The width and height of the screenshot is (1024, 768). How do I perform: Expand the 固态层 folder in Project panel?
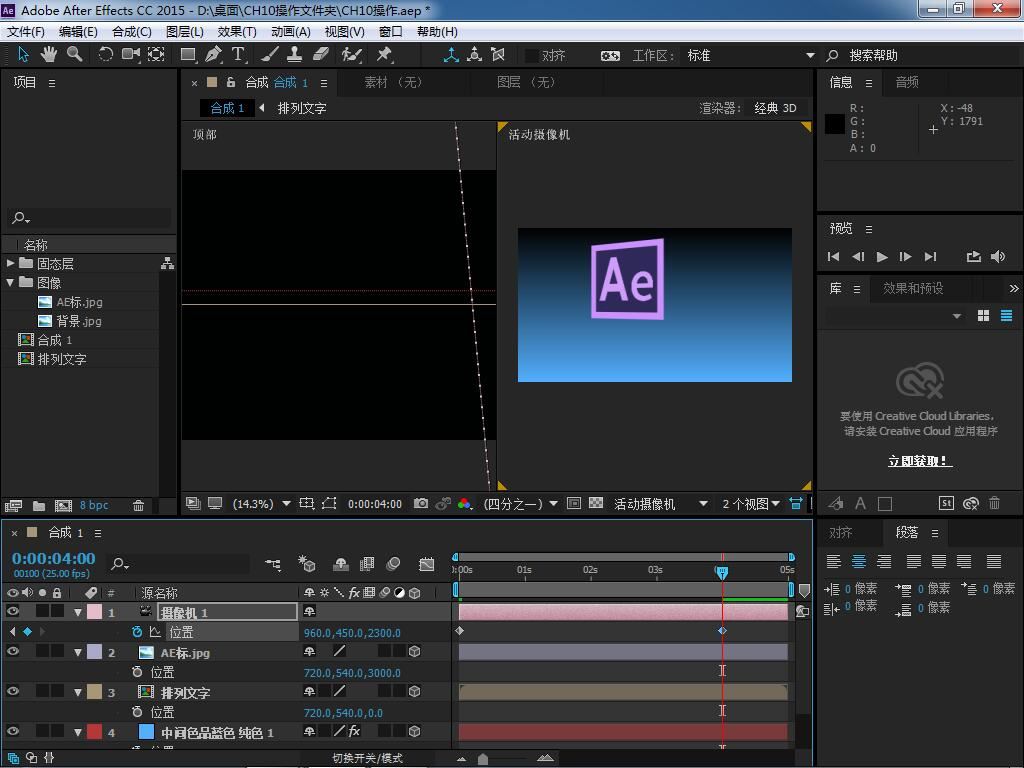[10, 263]
